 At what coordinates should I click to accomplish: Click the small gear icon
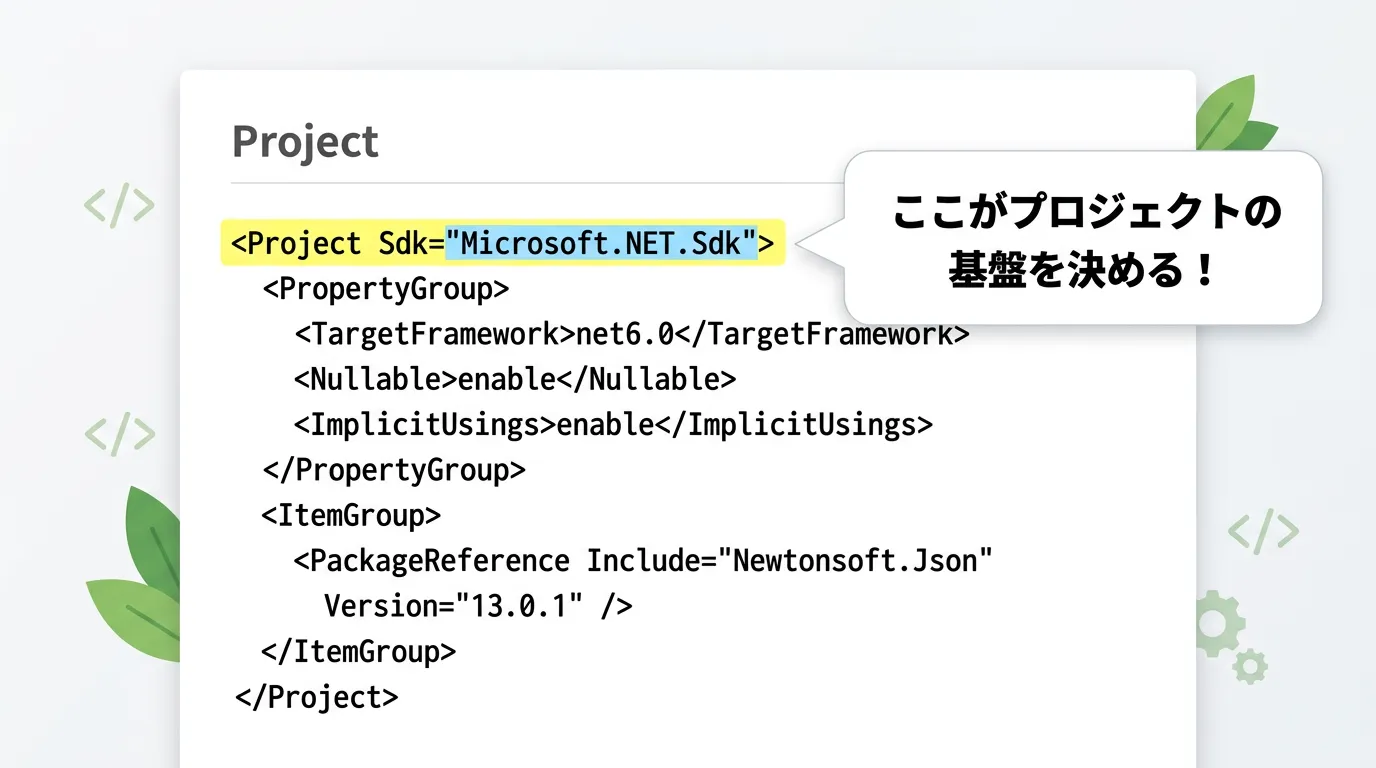tap(1250, 666)
